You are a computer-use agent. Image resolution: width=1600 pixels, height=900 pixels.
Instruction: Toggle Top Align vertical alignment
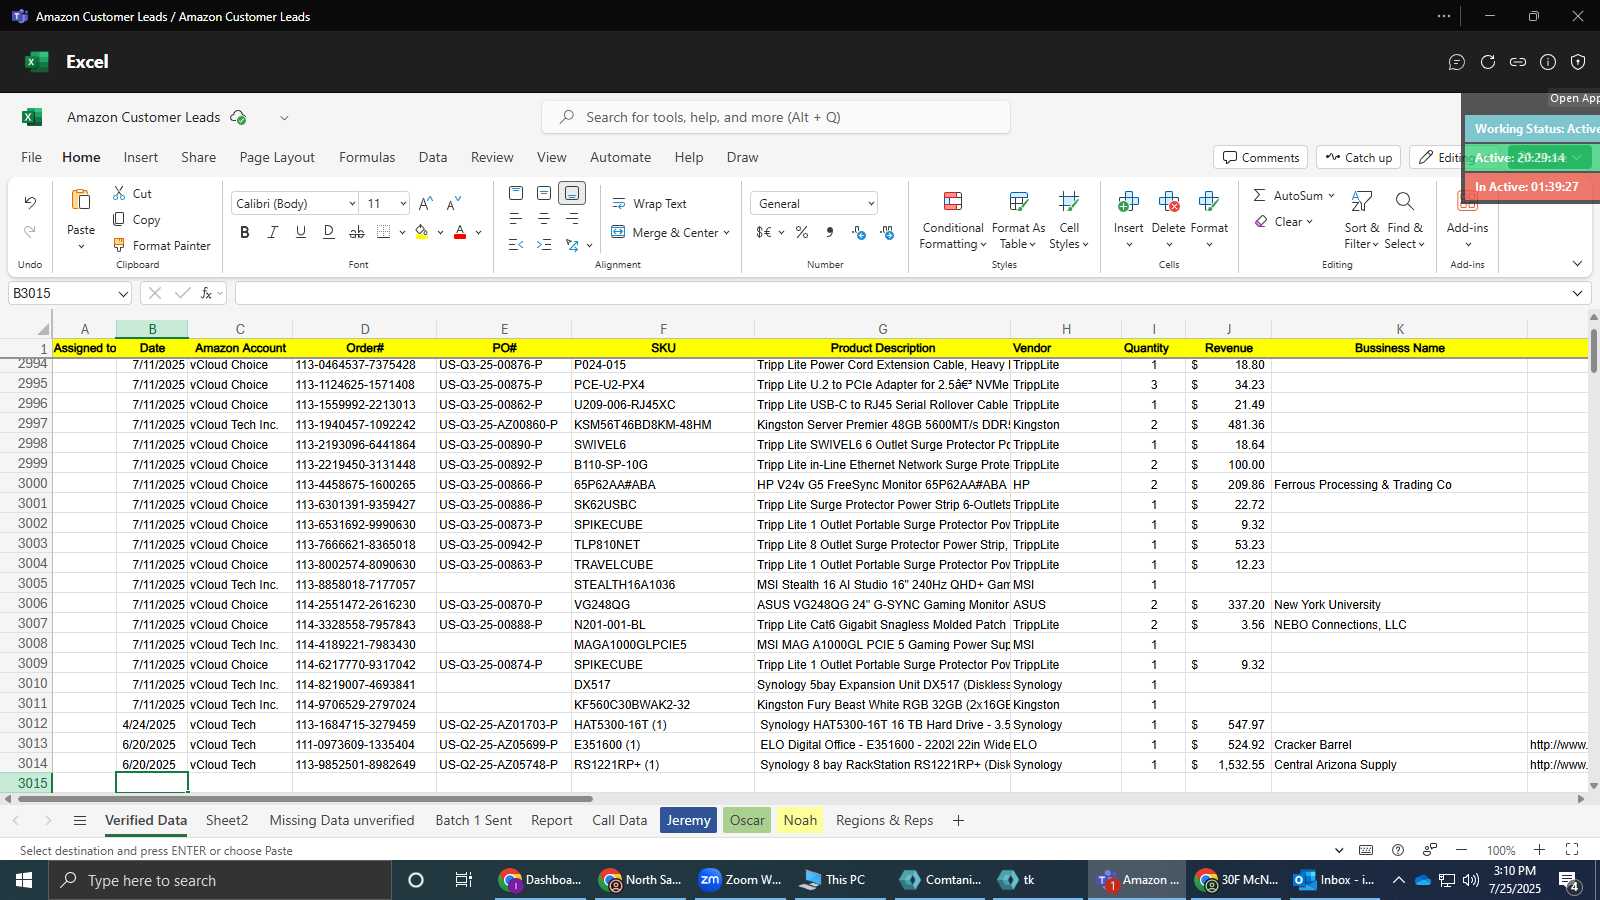tap(516, 193)
